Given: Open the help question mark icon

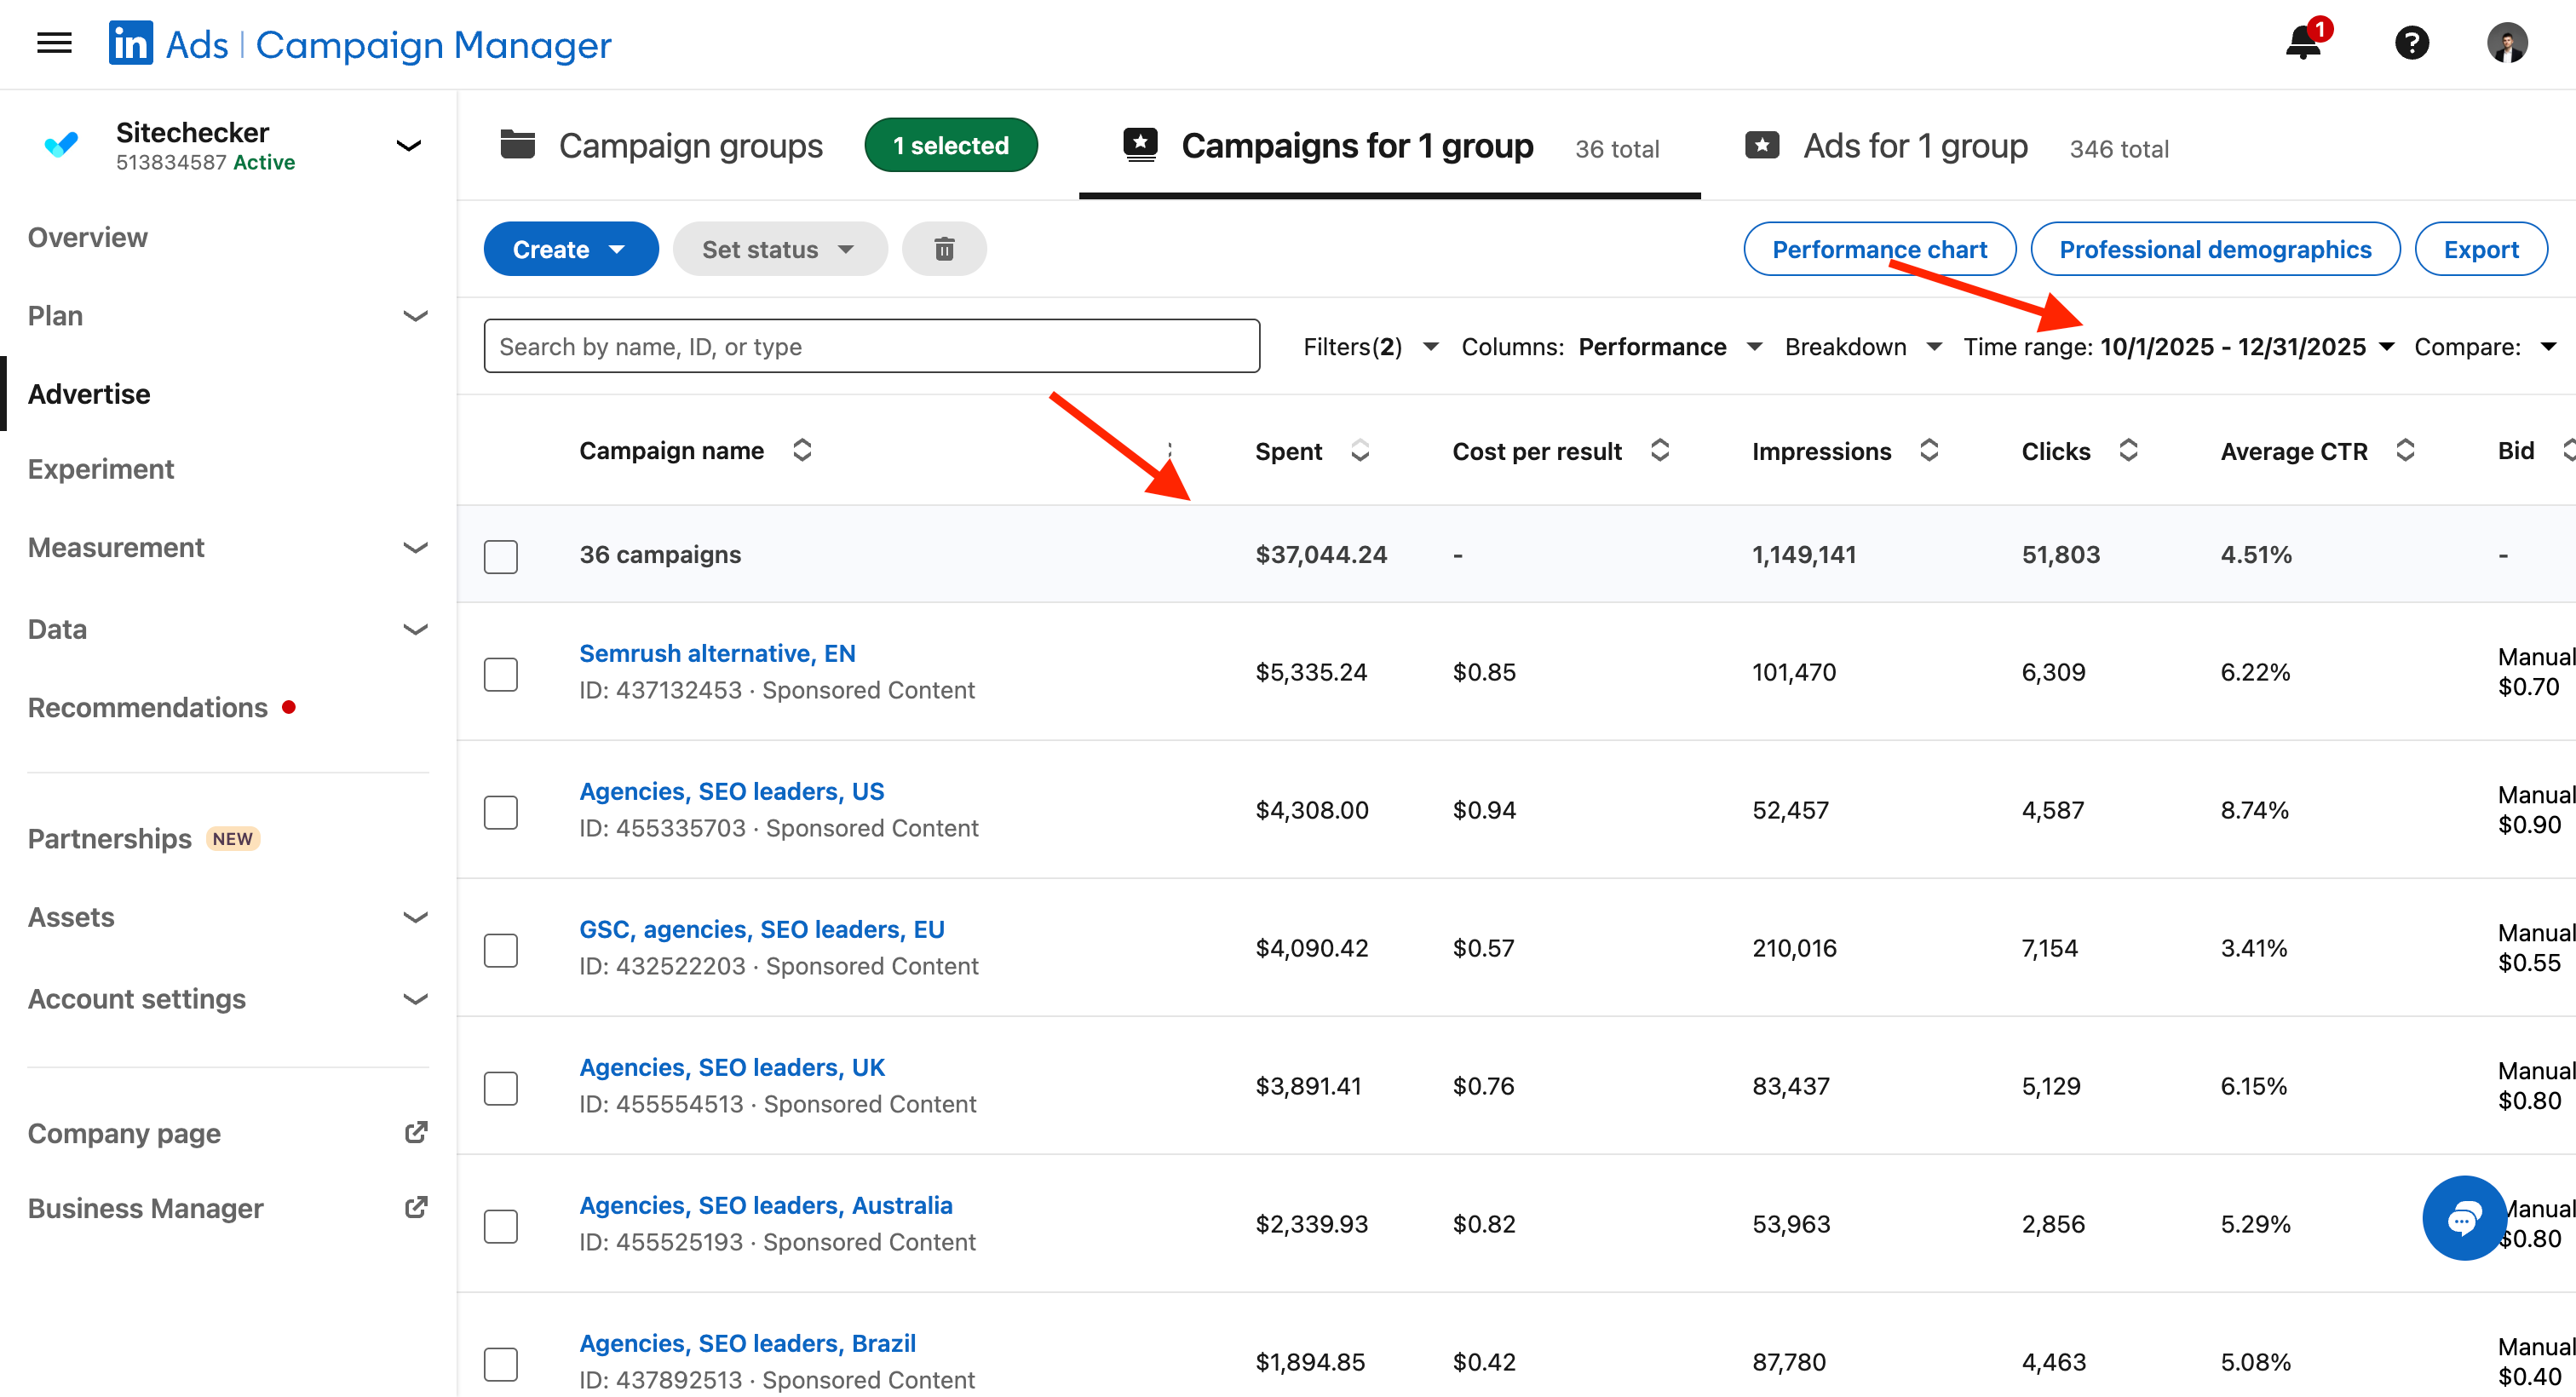Looking at the screenshot, I should pos(2411,43).
